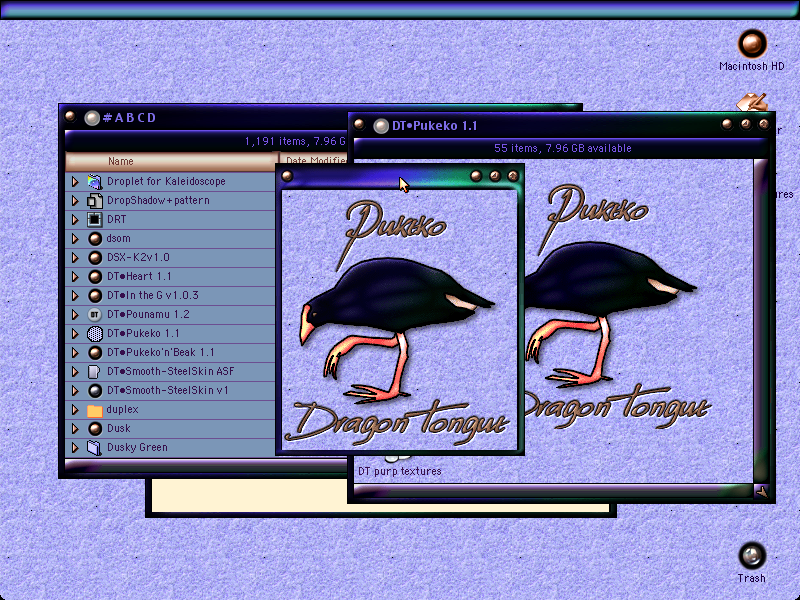Expand the DT•Heart 1.1 disclosure triangle
This screenshot has height=600, width=800.
click(x=75, y=277)
